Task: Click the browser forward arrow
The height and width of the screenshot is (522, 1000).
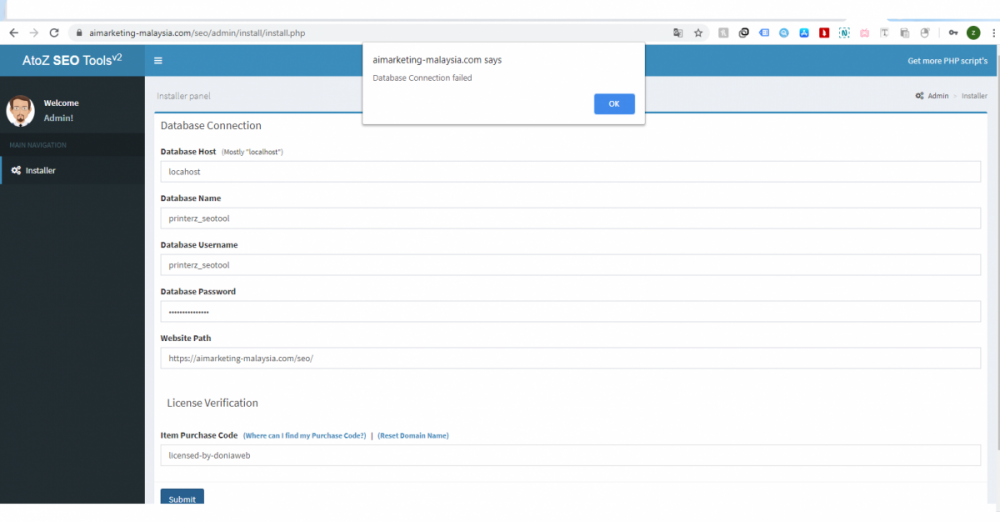Action: click(x=34, y=33)
